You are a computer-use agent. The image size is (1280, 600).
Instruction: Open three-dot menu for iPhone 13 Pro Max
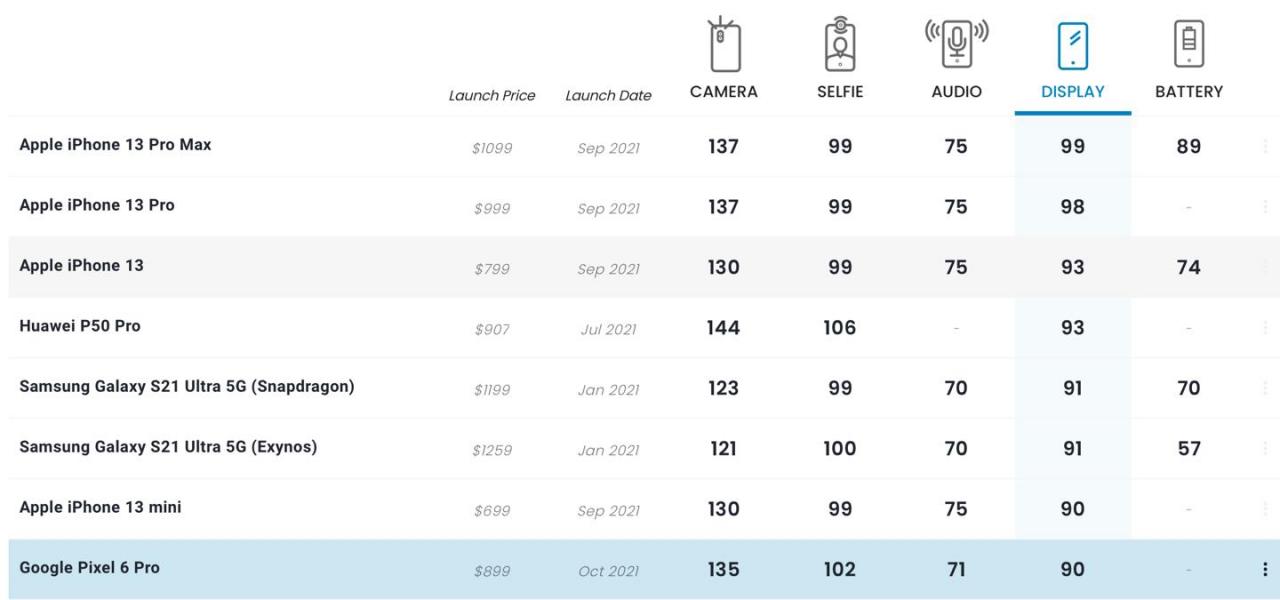1265,147
